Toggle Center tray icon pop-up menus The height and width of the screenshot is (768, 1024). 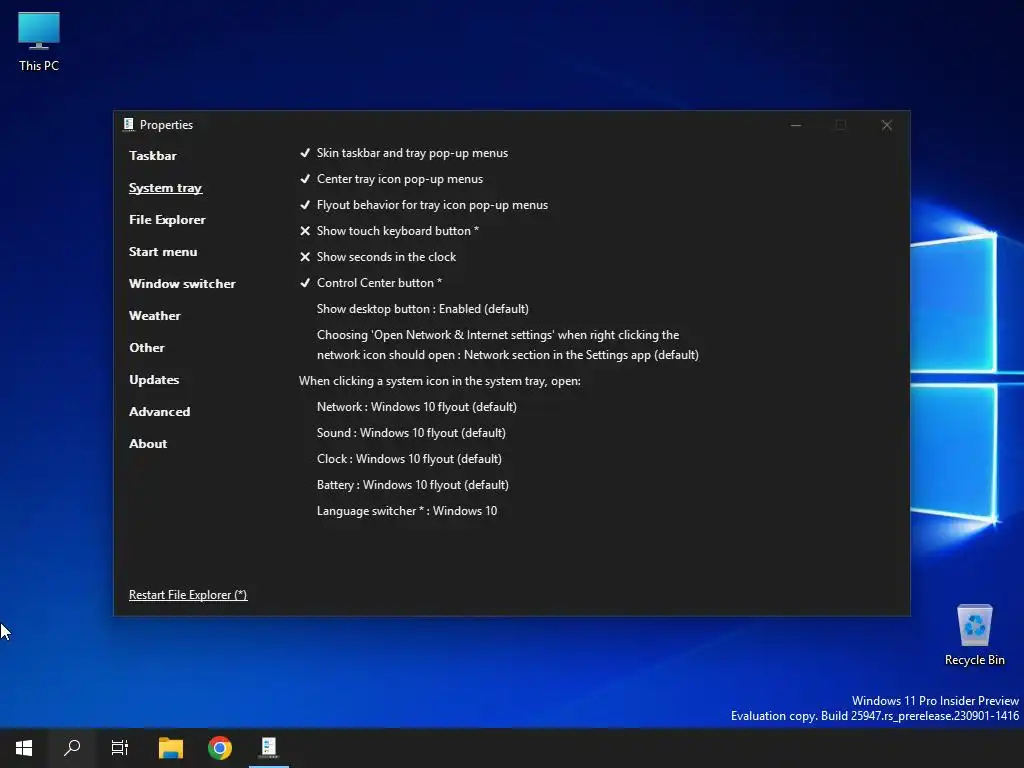[x=391, y=179]
